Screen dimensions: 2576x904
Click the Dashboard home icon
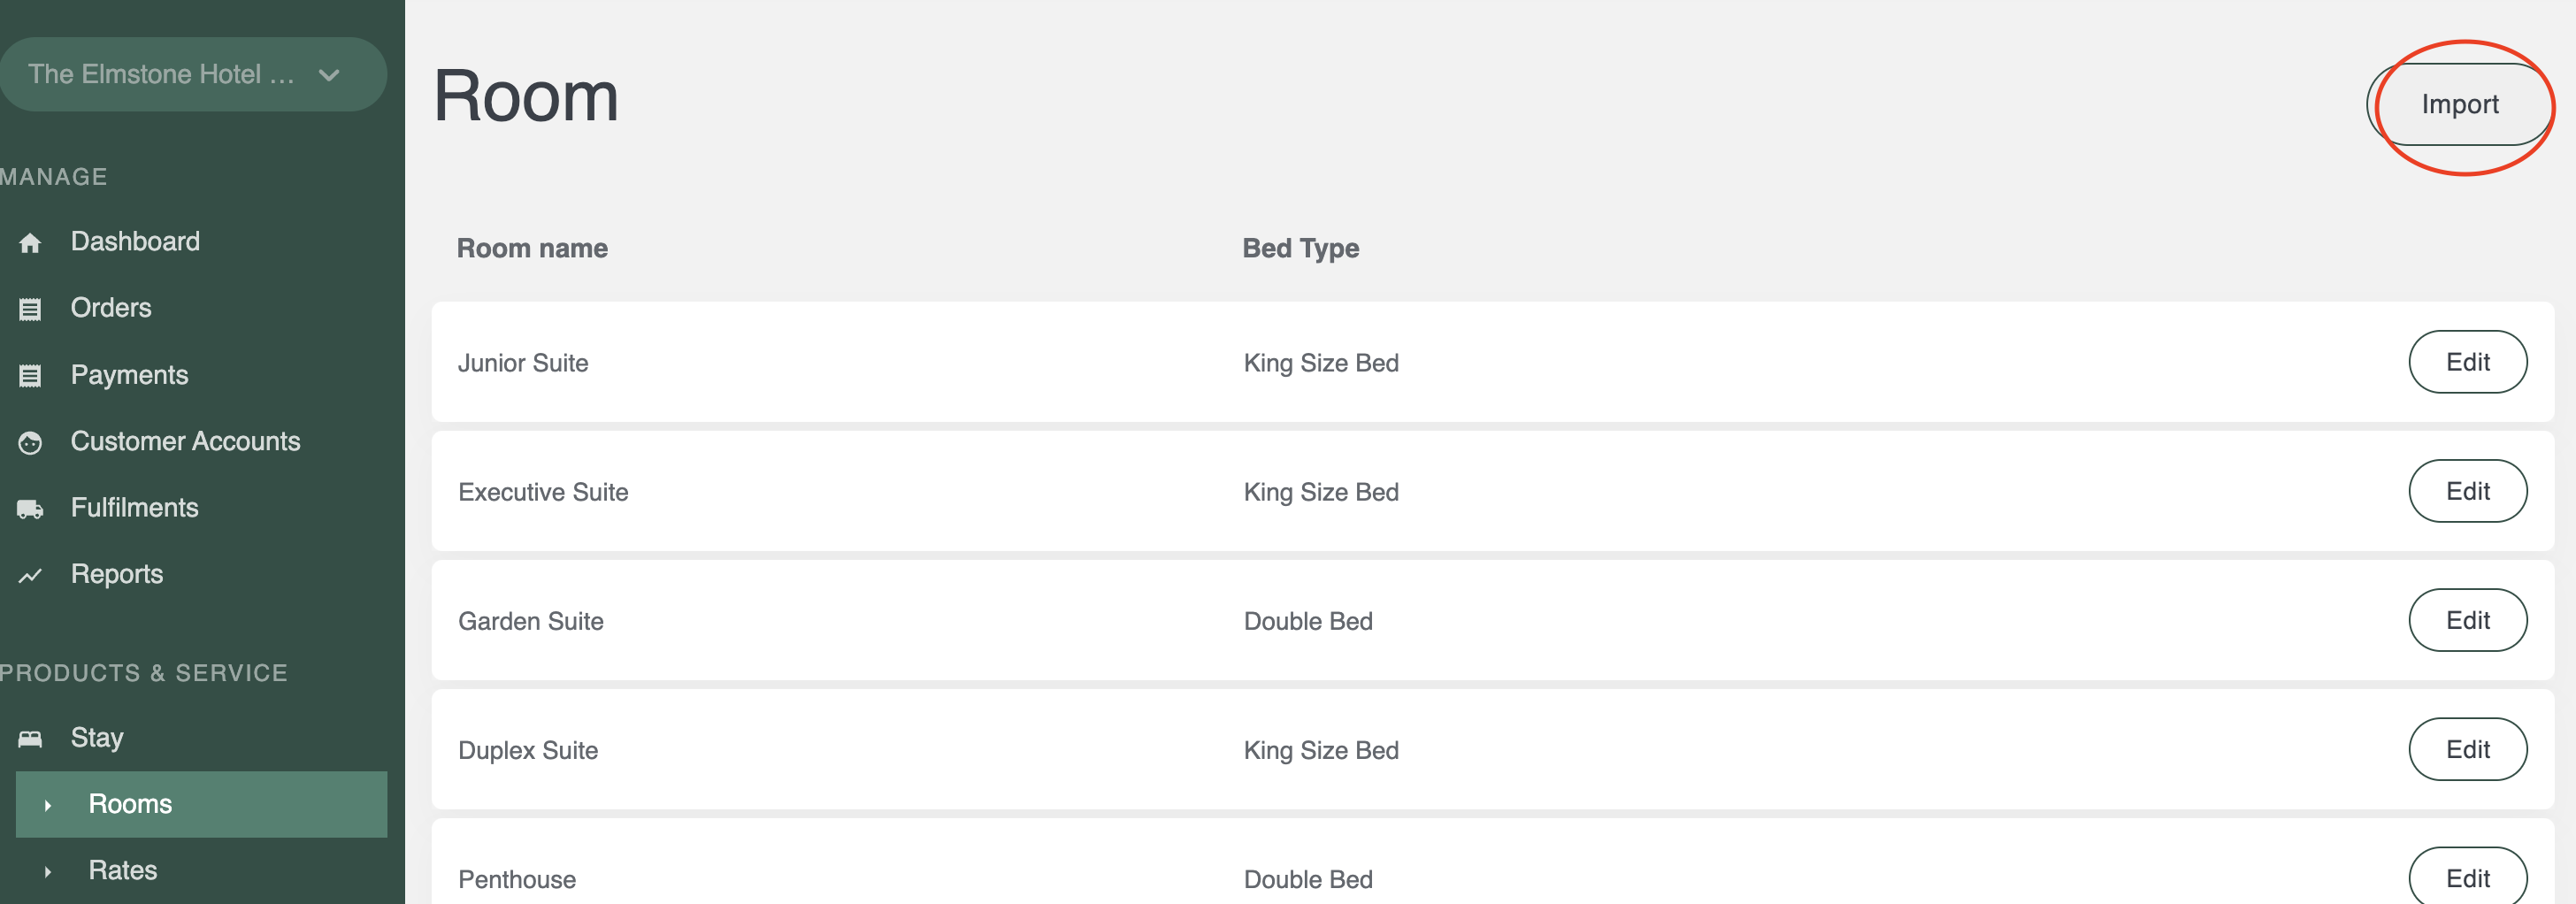[30, 243]
